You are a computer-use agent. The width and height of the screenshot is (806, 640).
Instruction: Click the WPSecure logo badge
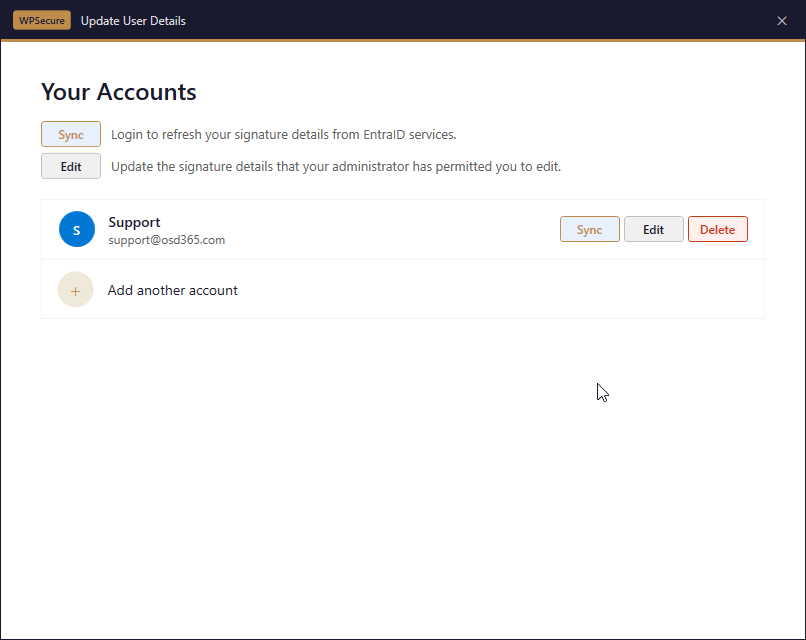tap(41, 21)
